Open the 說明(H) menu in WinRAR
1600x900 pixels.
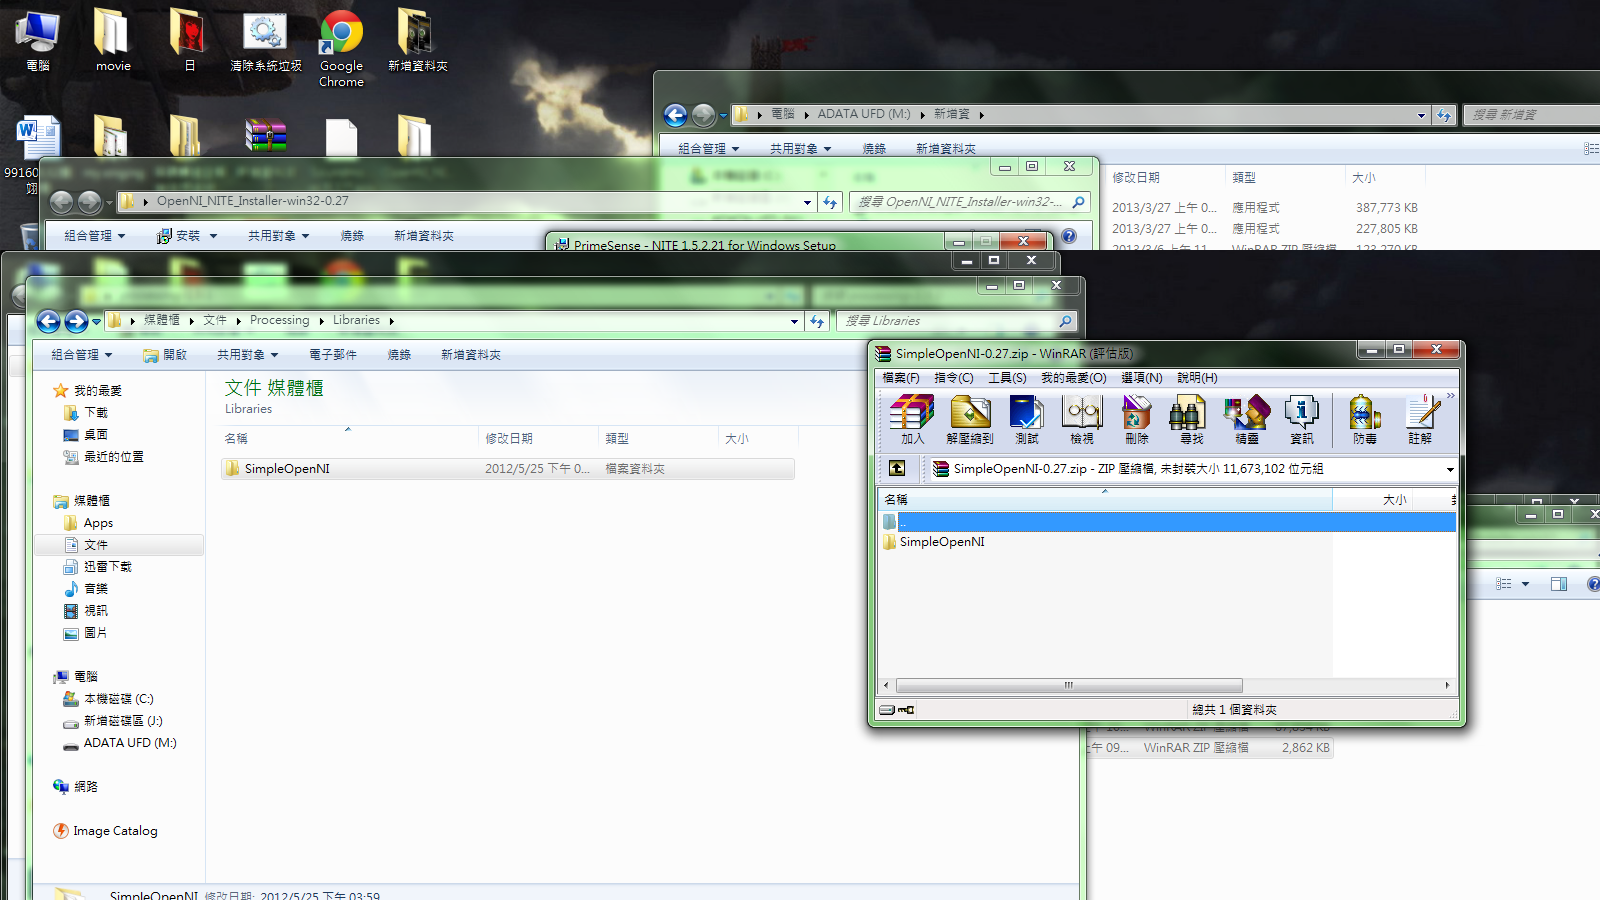click(x=1197, y=378)
